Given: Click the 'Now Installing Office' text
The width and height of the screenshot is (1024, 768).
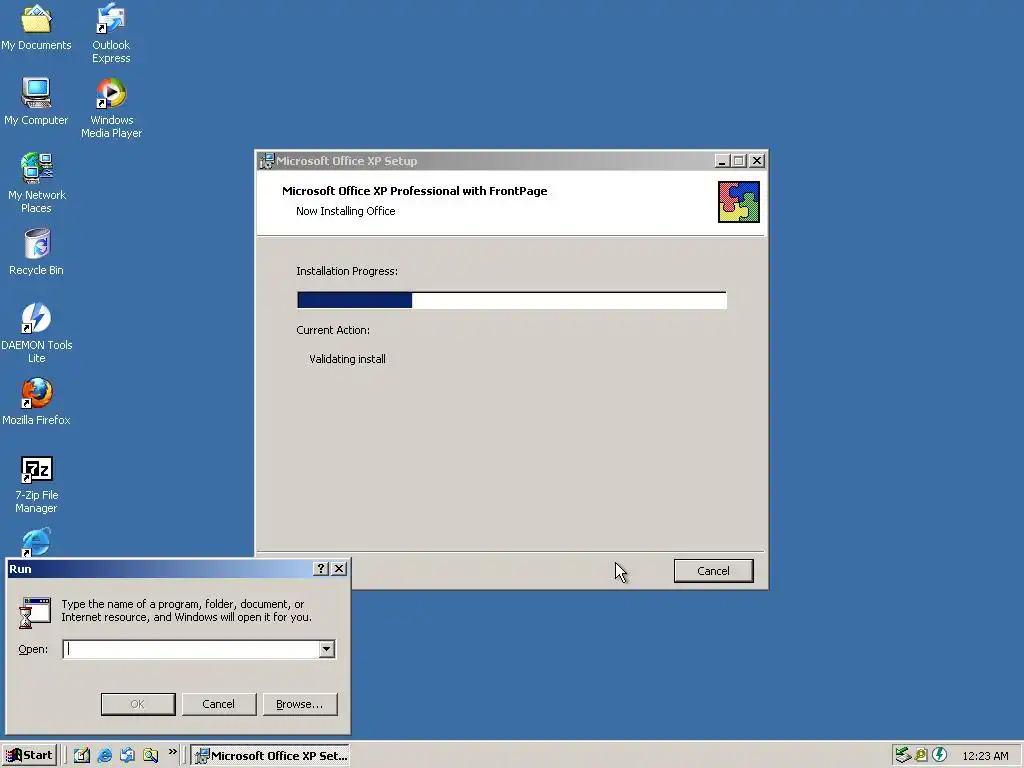Looking at the screenshot, I should click(345, 211).
